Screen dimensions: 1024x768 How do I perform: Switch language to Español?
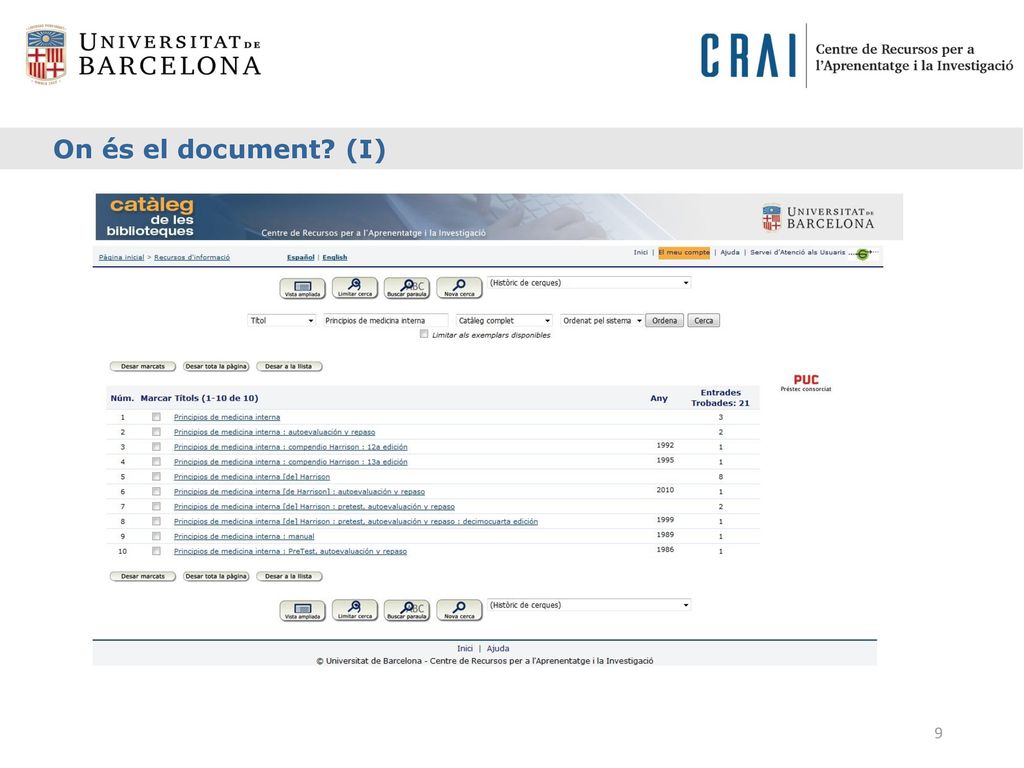[300, 257]
